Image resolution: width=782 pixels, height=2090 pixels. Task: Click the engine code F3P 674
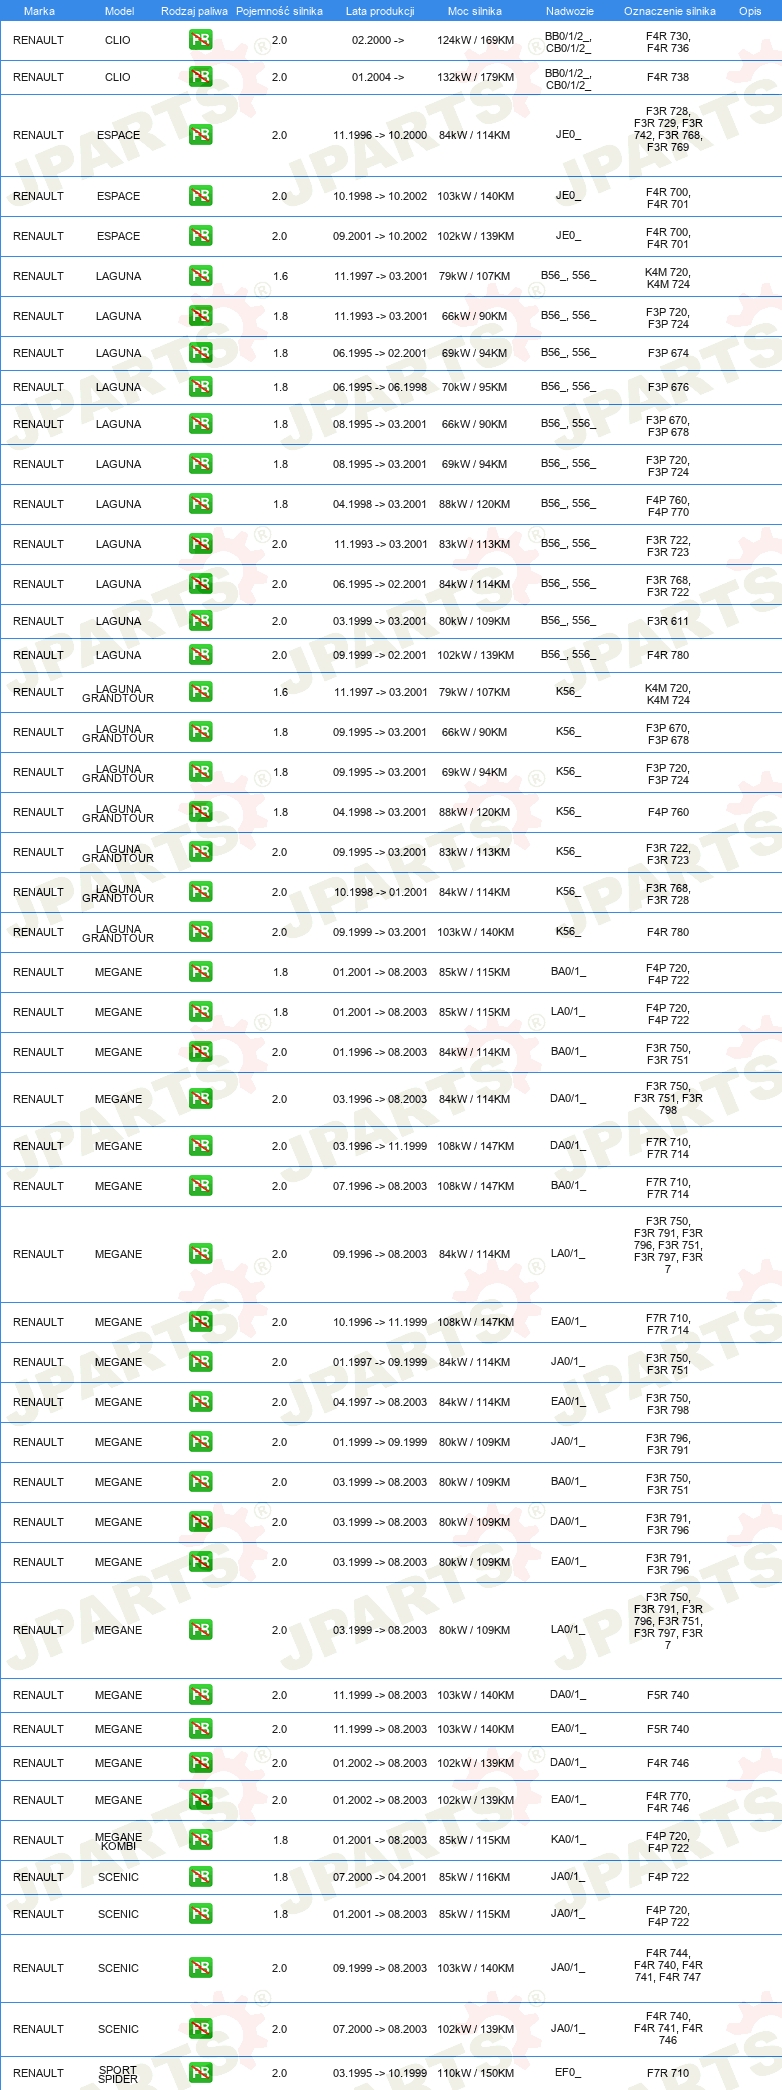pos(668,353)
